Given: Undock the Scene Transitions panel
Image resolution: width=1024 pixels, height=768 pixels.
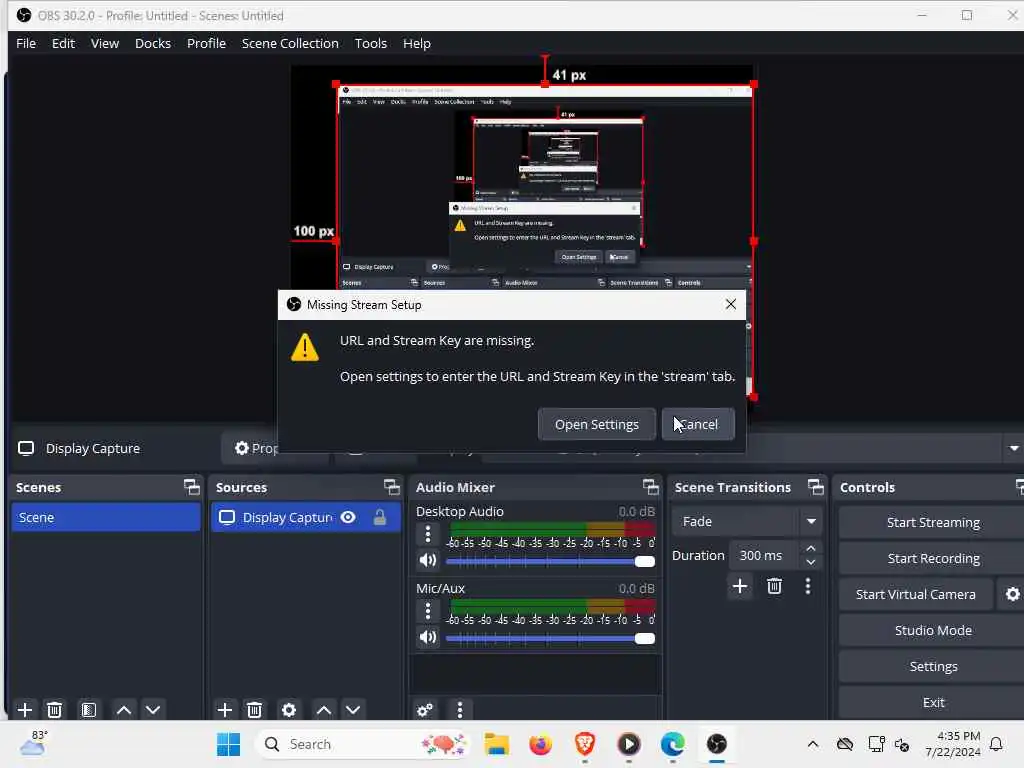Looking at the screenshot, I should click(x=816, y=487).
